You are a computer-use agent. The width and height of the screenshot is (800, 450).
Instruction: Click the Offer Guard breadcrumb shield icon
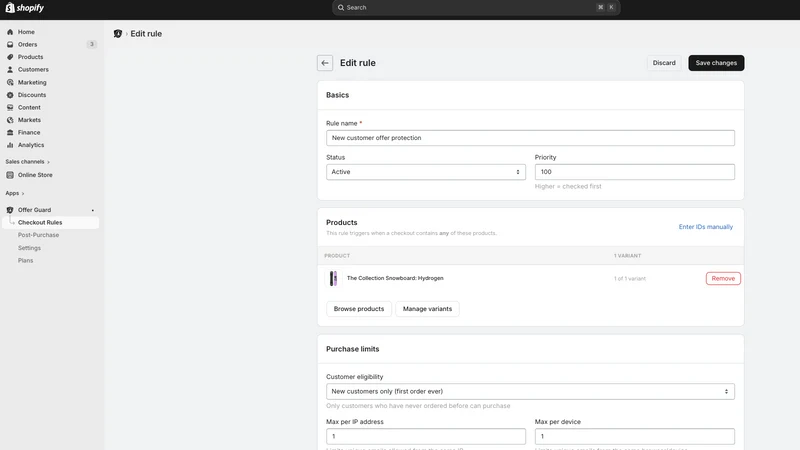[x=118, y=34]
